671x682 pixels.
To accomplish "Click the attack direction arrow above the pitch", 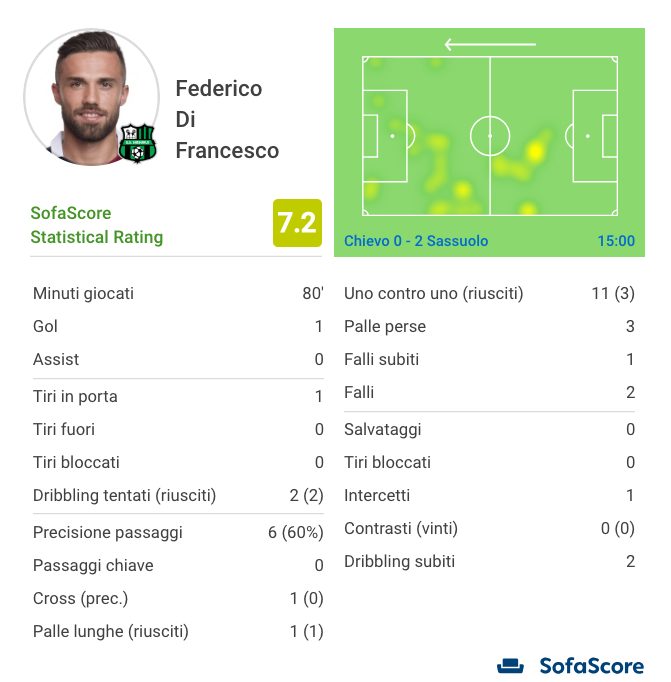I will pyautogui.click(x=490, y=44).
